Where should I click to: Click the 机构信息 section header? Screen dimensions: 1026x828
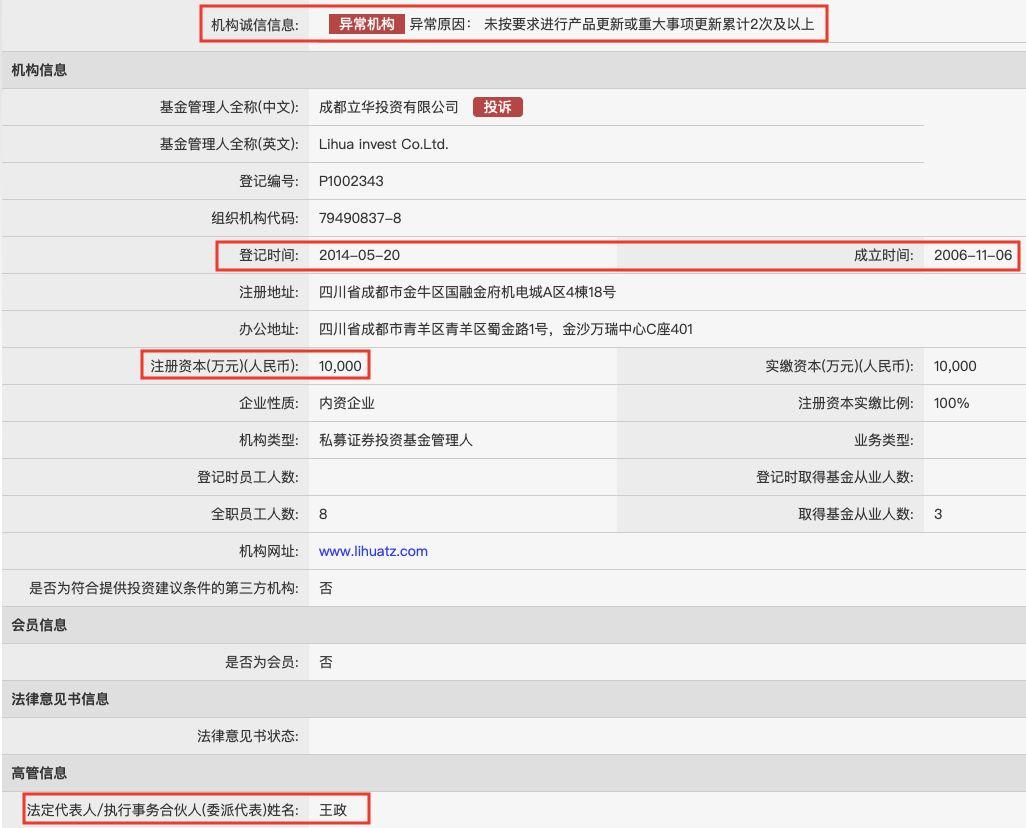[39, 70]
